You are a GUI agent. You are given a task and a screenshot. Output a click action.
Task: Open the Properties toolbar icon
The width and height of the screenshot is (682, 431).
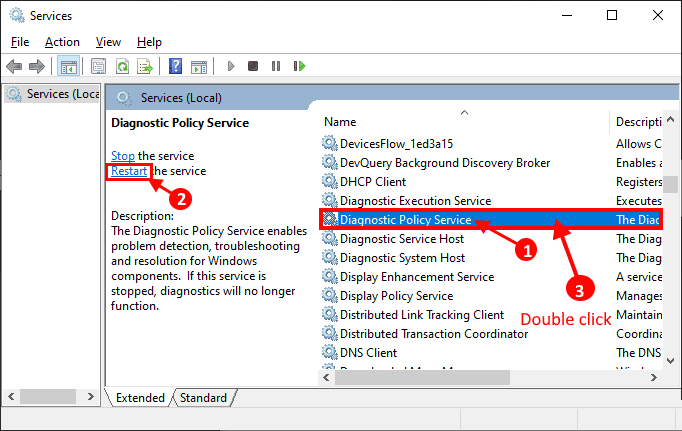point(98,66)
